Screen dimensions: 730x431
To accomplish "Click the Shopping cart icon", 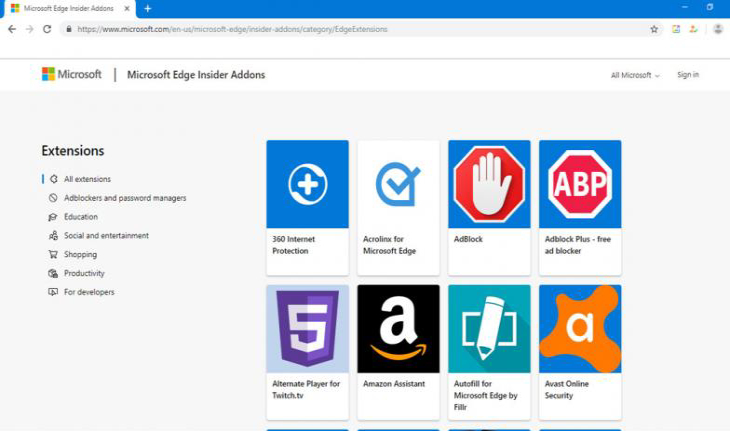I will coord(53,254).
